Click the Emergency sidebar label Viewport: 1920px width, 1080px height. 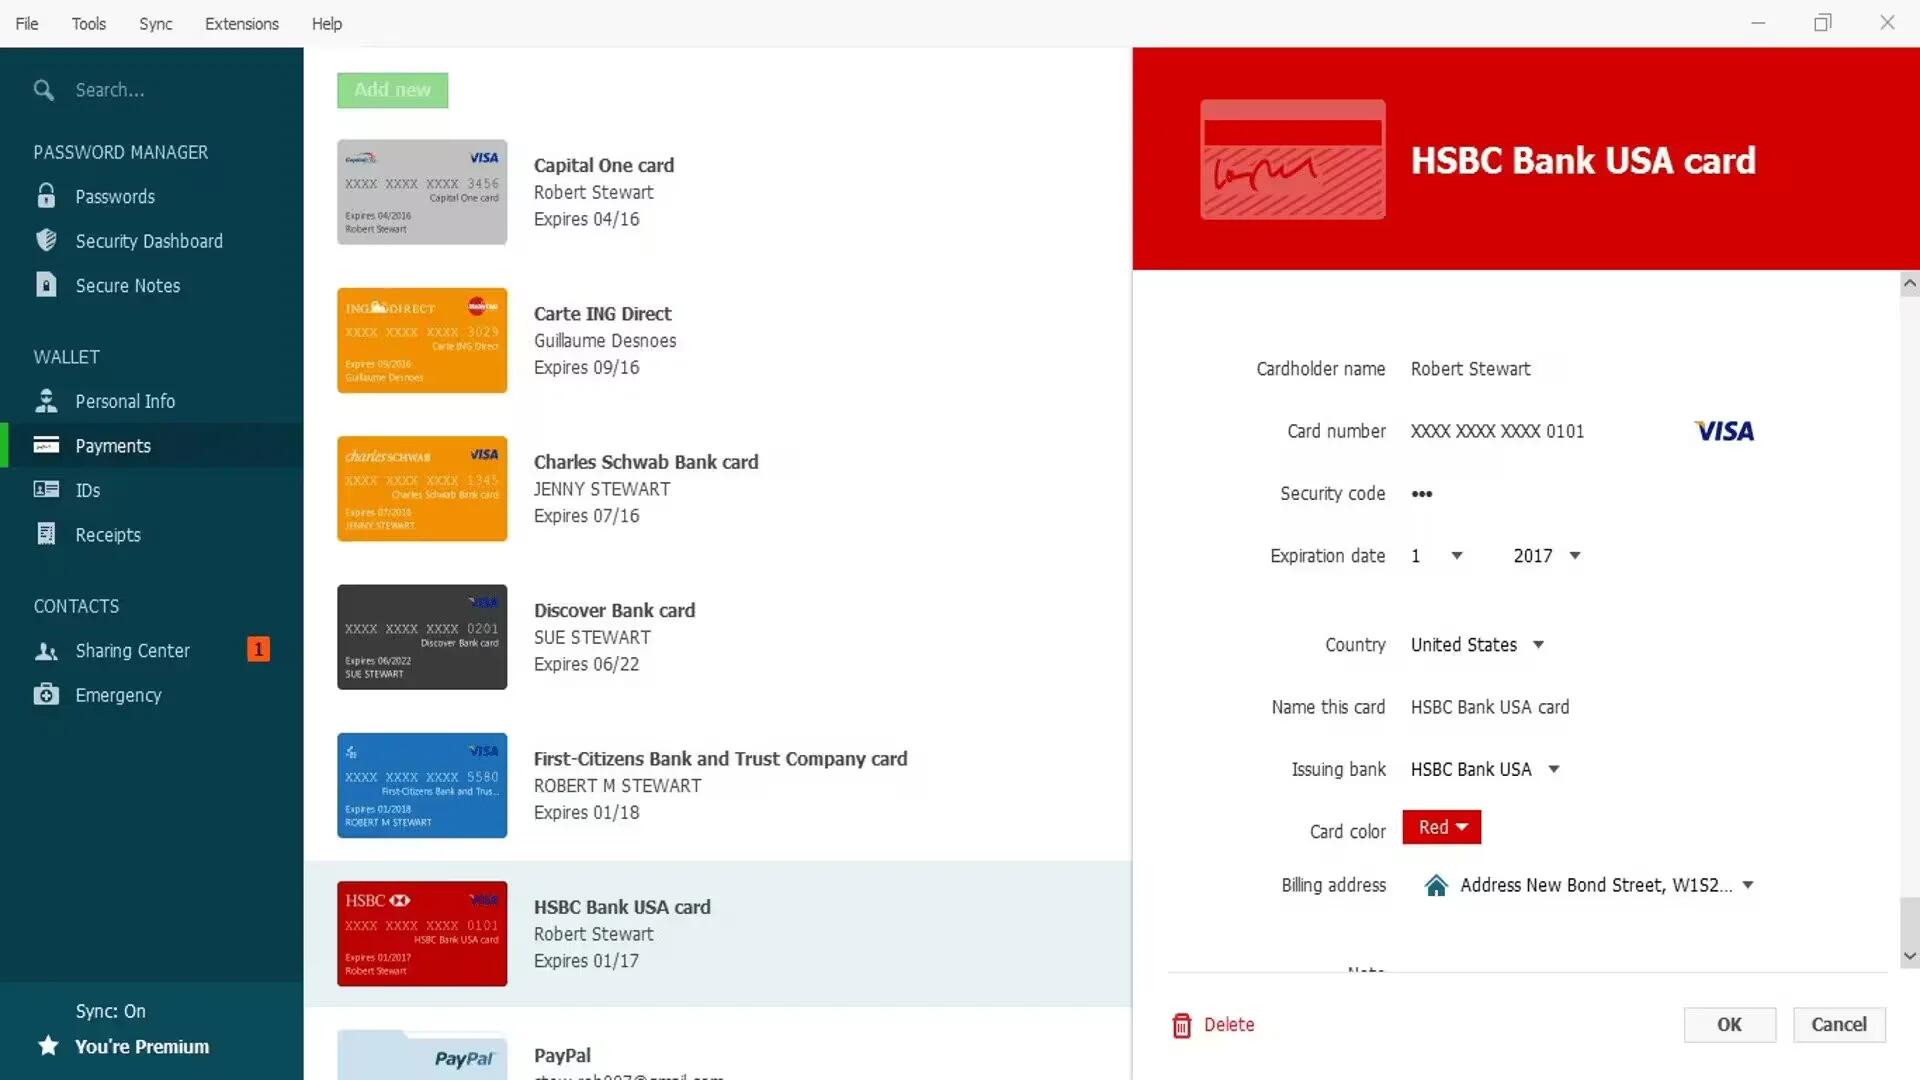118,695
